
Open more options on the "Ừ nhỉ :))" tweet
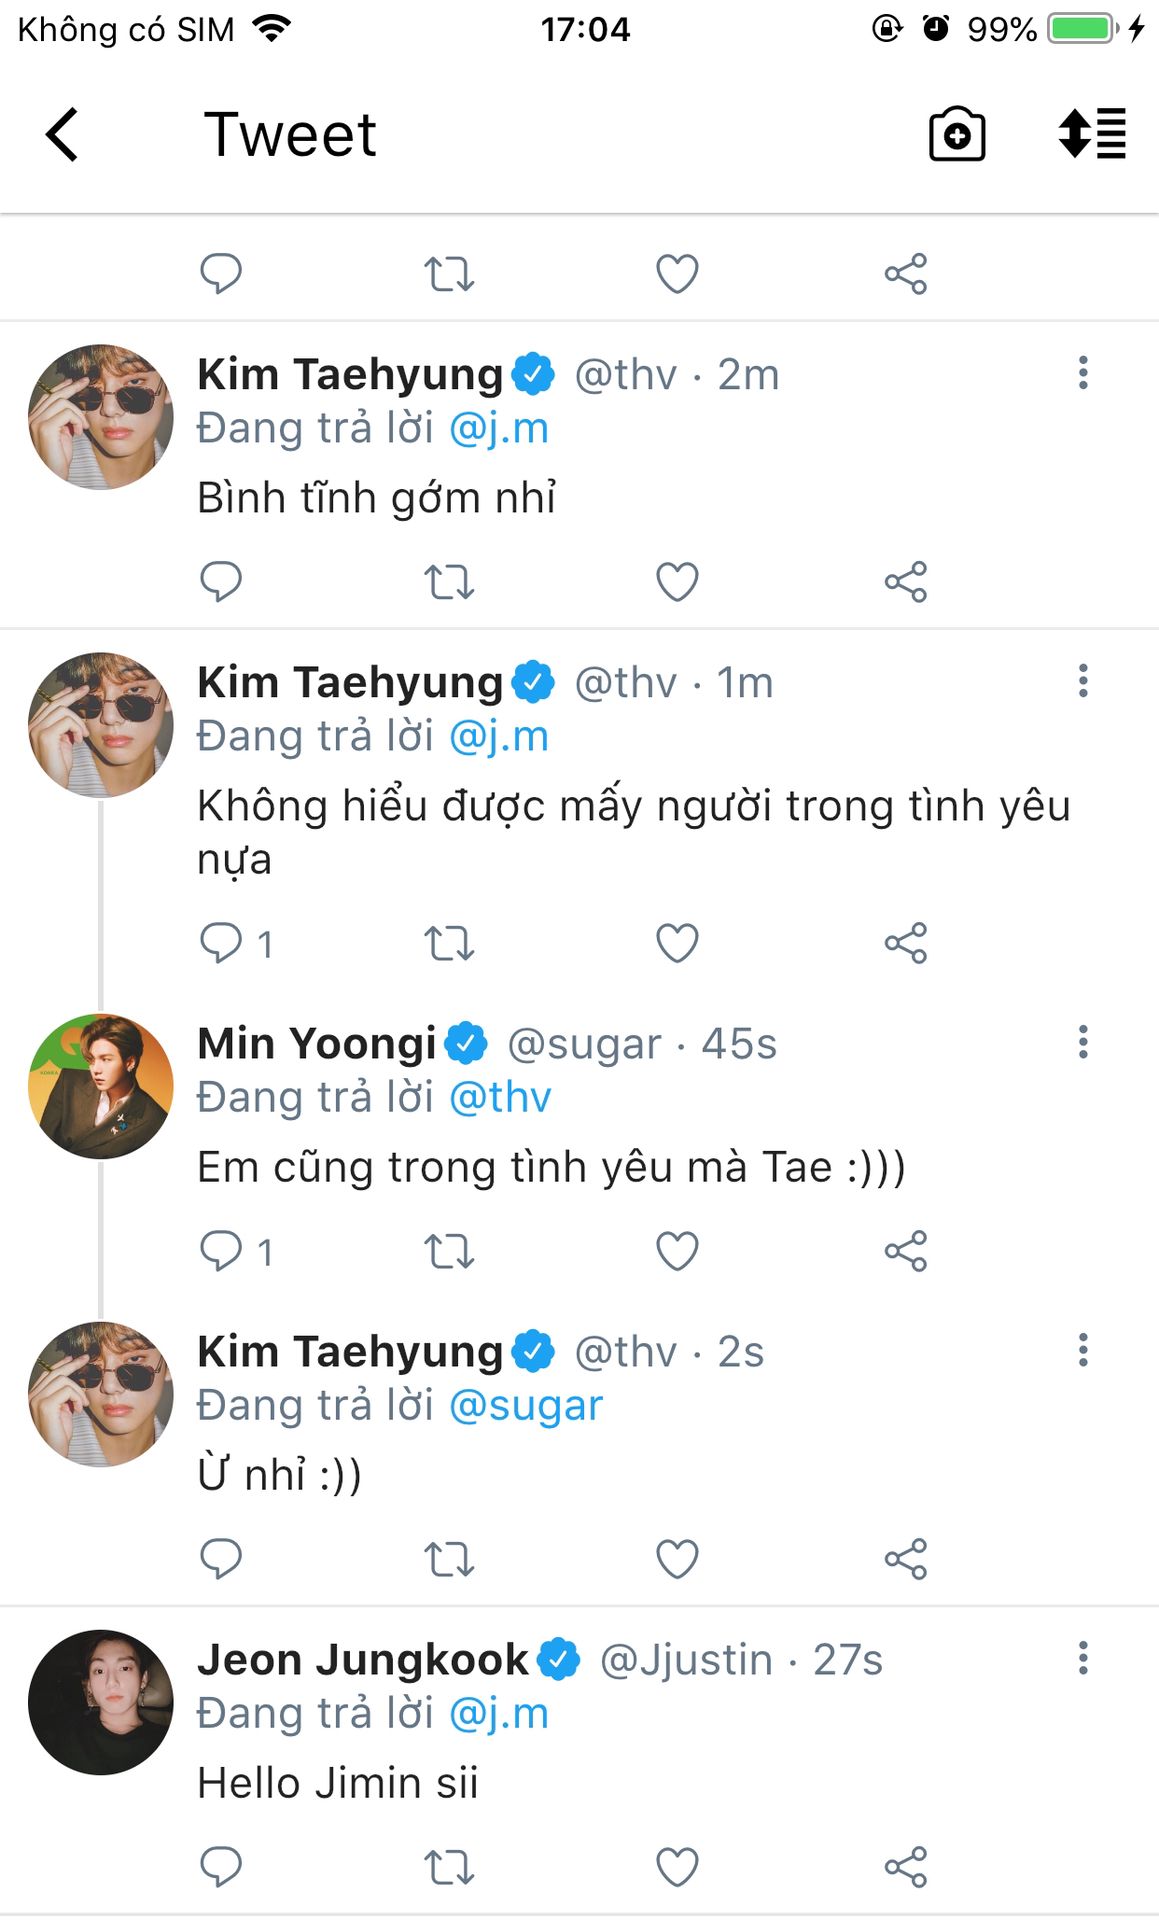pos(1083,1350)
